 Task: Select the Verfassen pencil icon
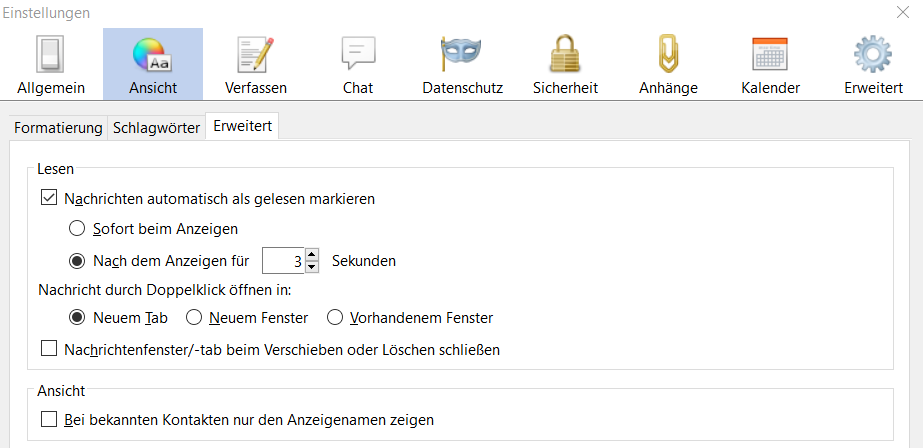[256, 54]
